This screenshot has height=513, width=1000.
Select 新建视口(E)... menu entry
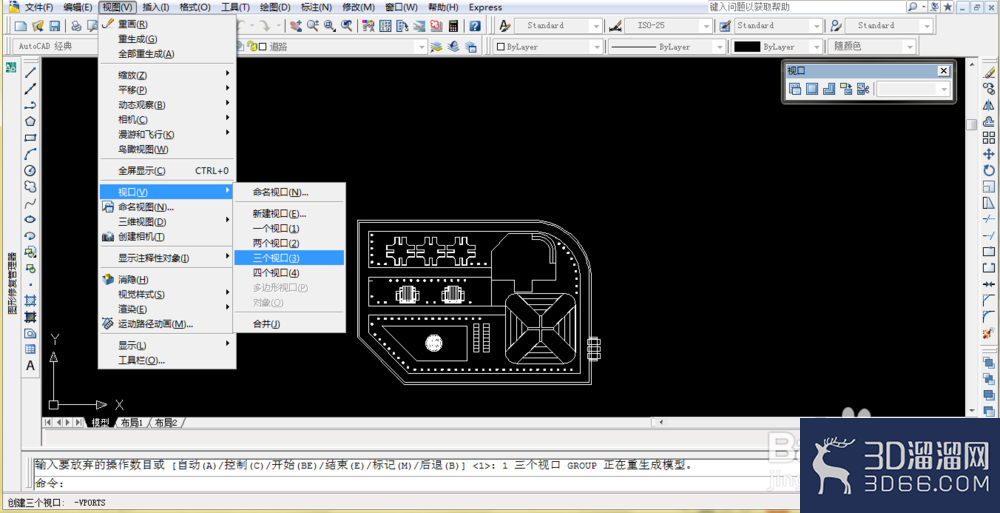pos(290,214)
